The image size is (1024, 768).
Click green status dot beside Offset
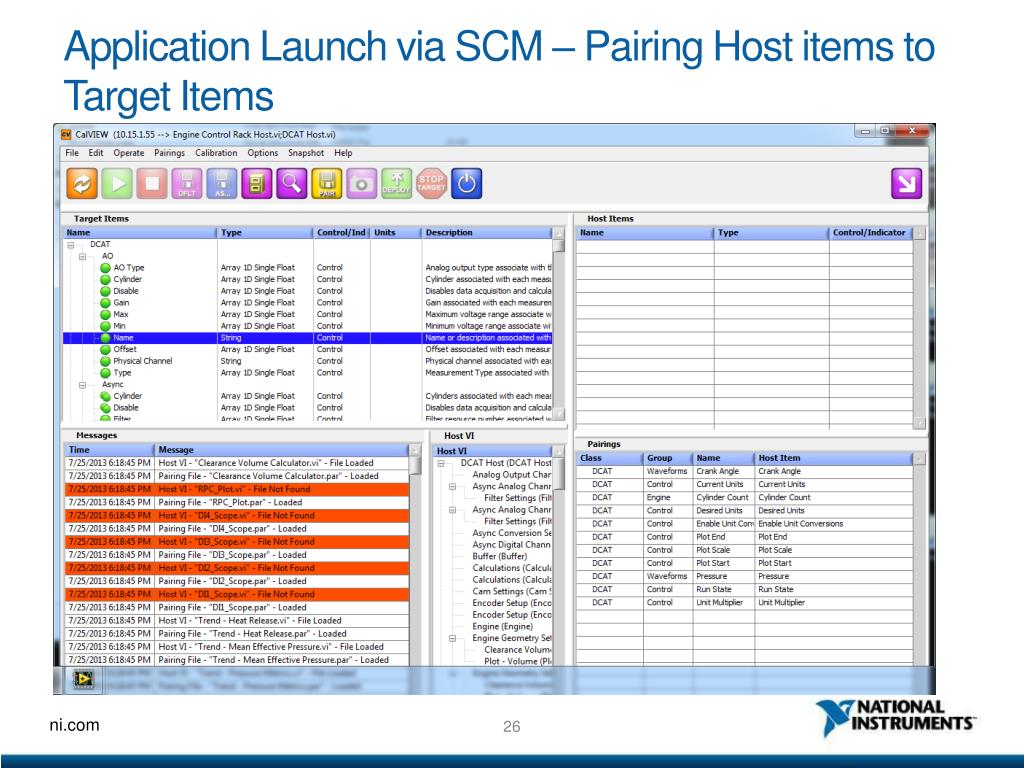point(105,349)
